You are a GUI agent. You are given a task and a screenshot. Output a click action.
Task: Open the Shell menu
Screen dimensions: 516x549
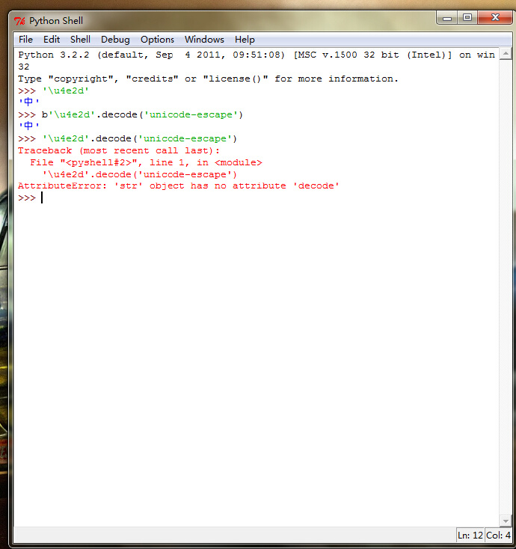pos(80,40)
